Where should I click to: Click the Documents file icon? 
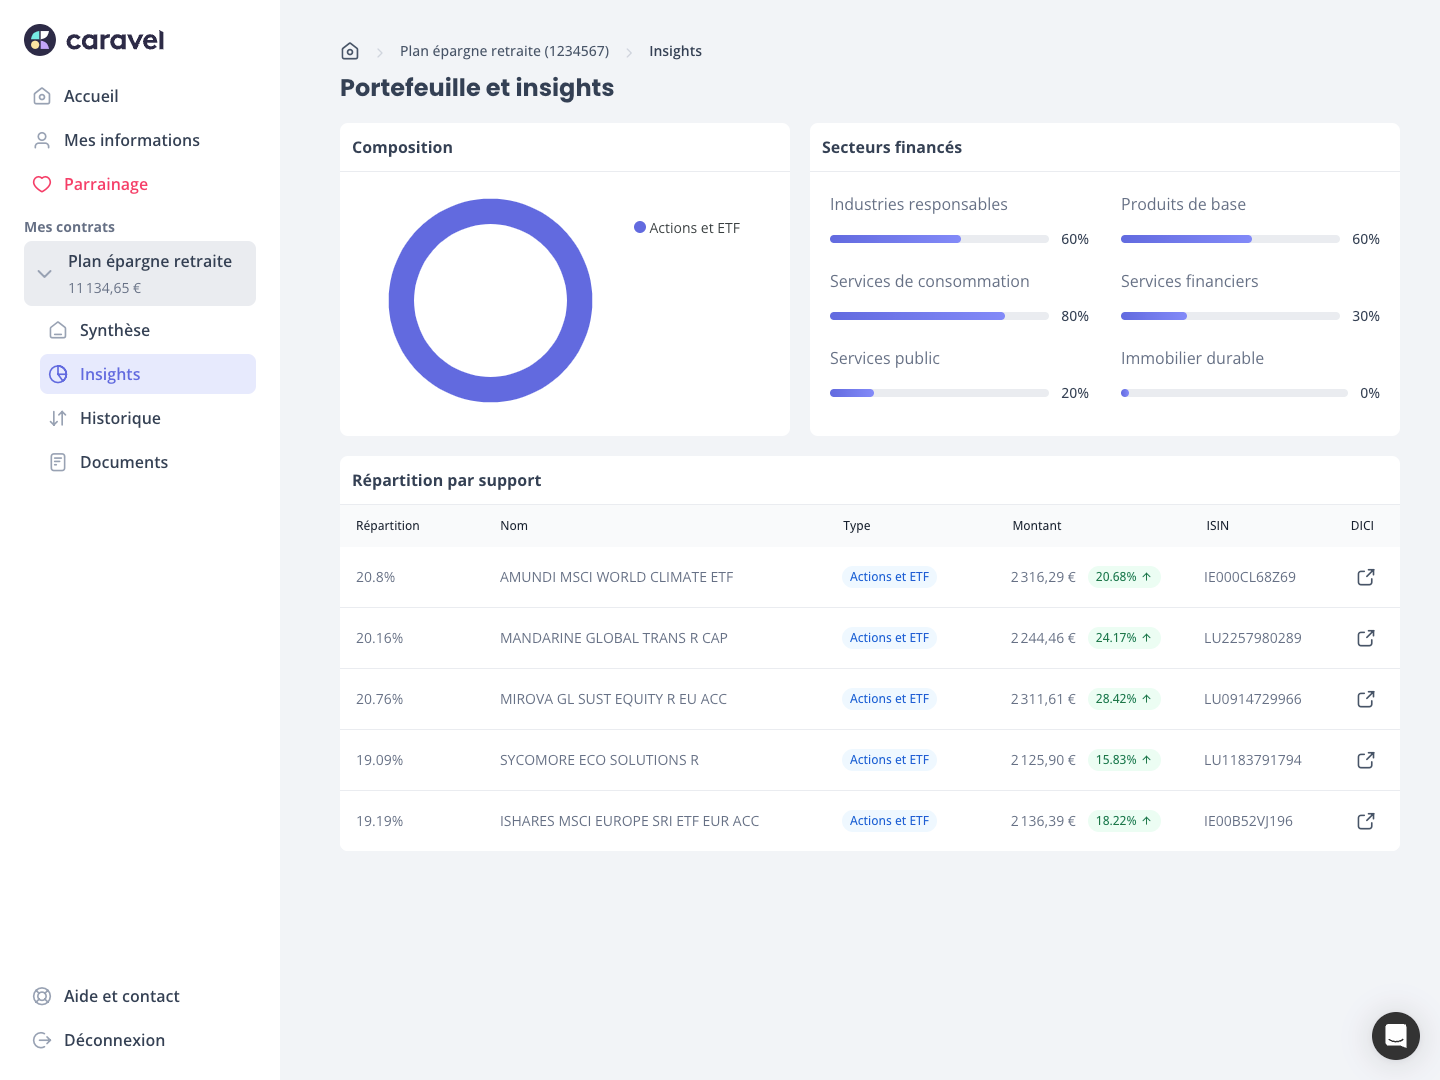(58, 462)
